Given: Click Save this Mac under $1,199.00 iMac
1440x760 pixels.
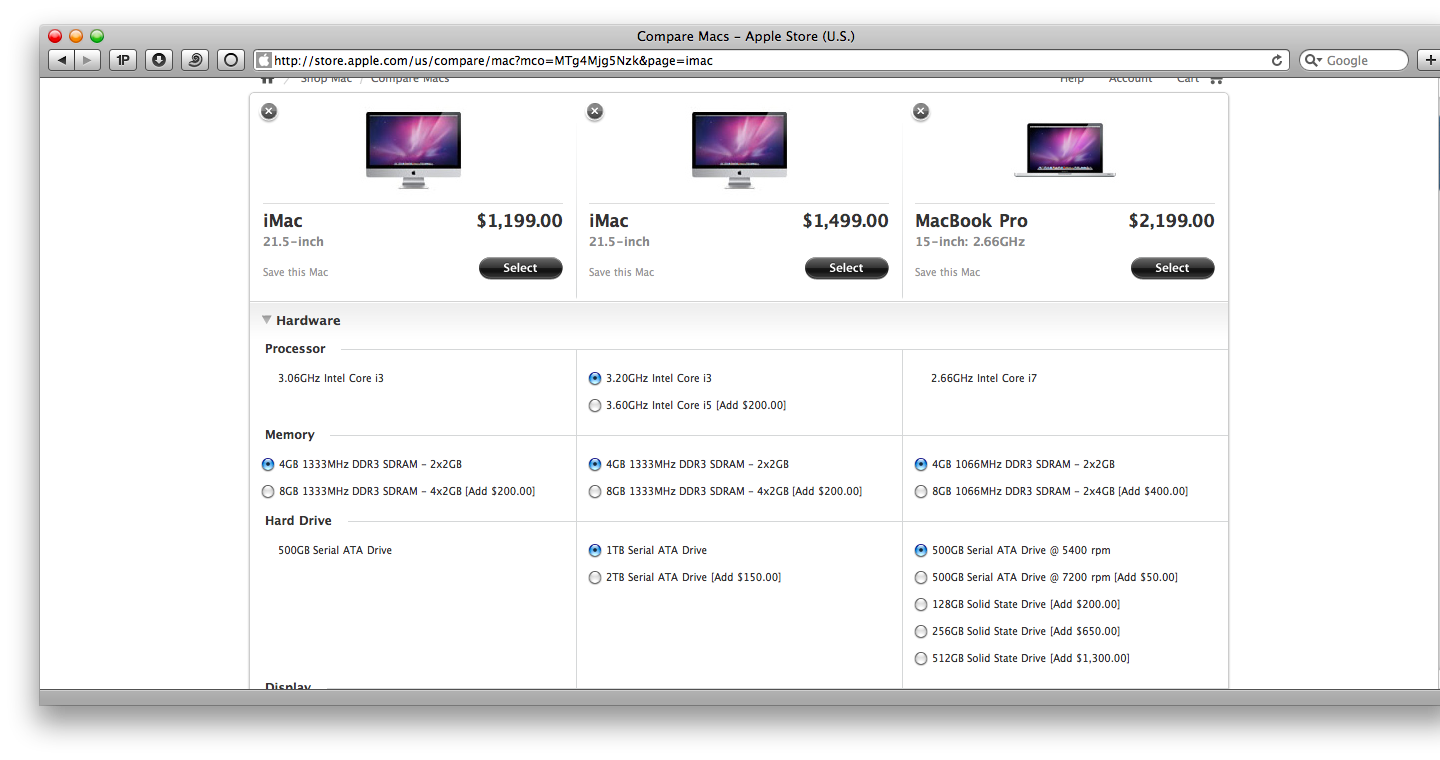Looking at the screenshot, I should tap(295, 272).
